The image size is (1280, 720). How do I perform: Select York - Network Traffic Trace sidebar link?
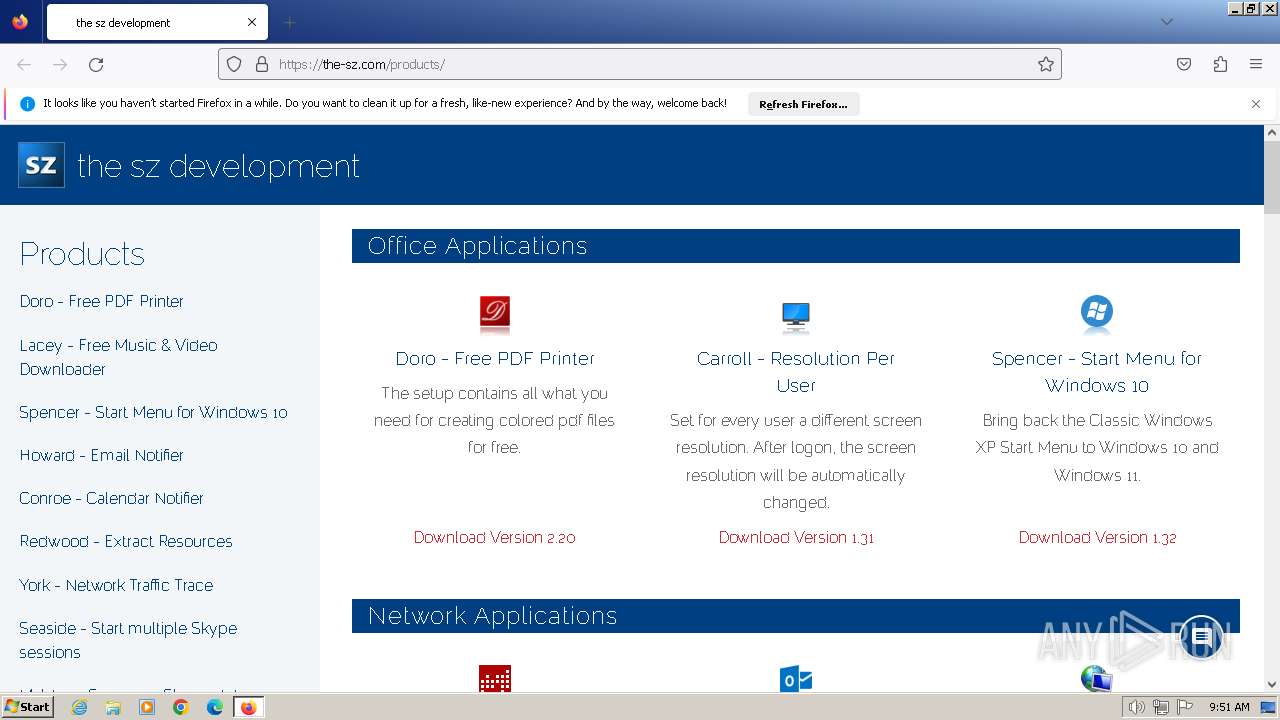116,585
